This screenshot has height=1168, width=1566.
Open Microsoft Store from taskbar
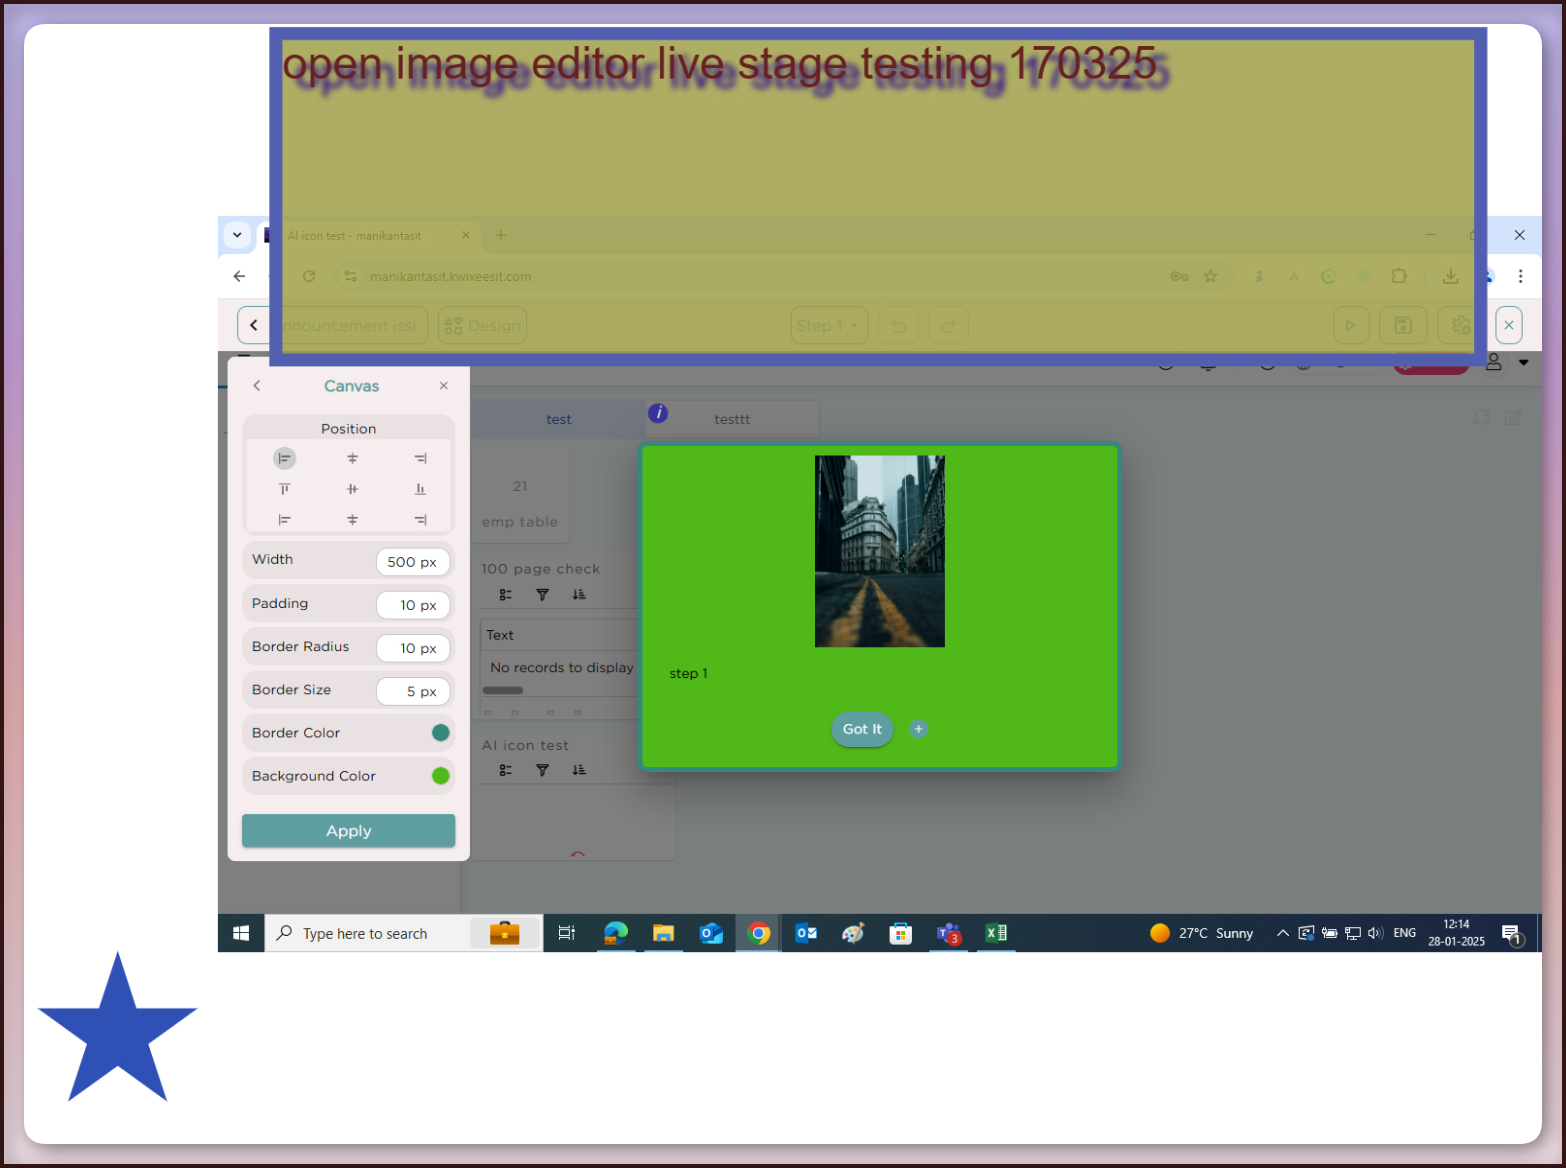pyautogui.click(x=901, y=933)
